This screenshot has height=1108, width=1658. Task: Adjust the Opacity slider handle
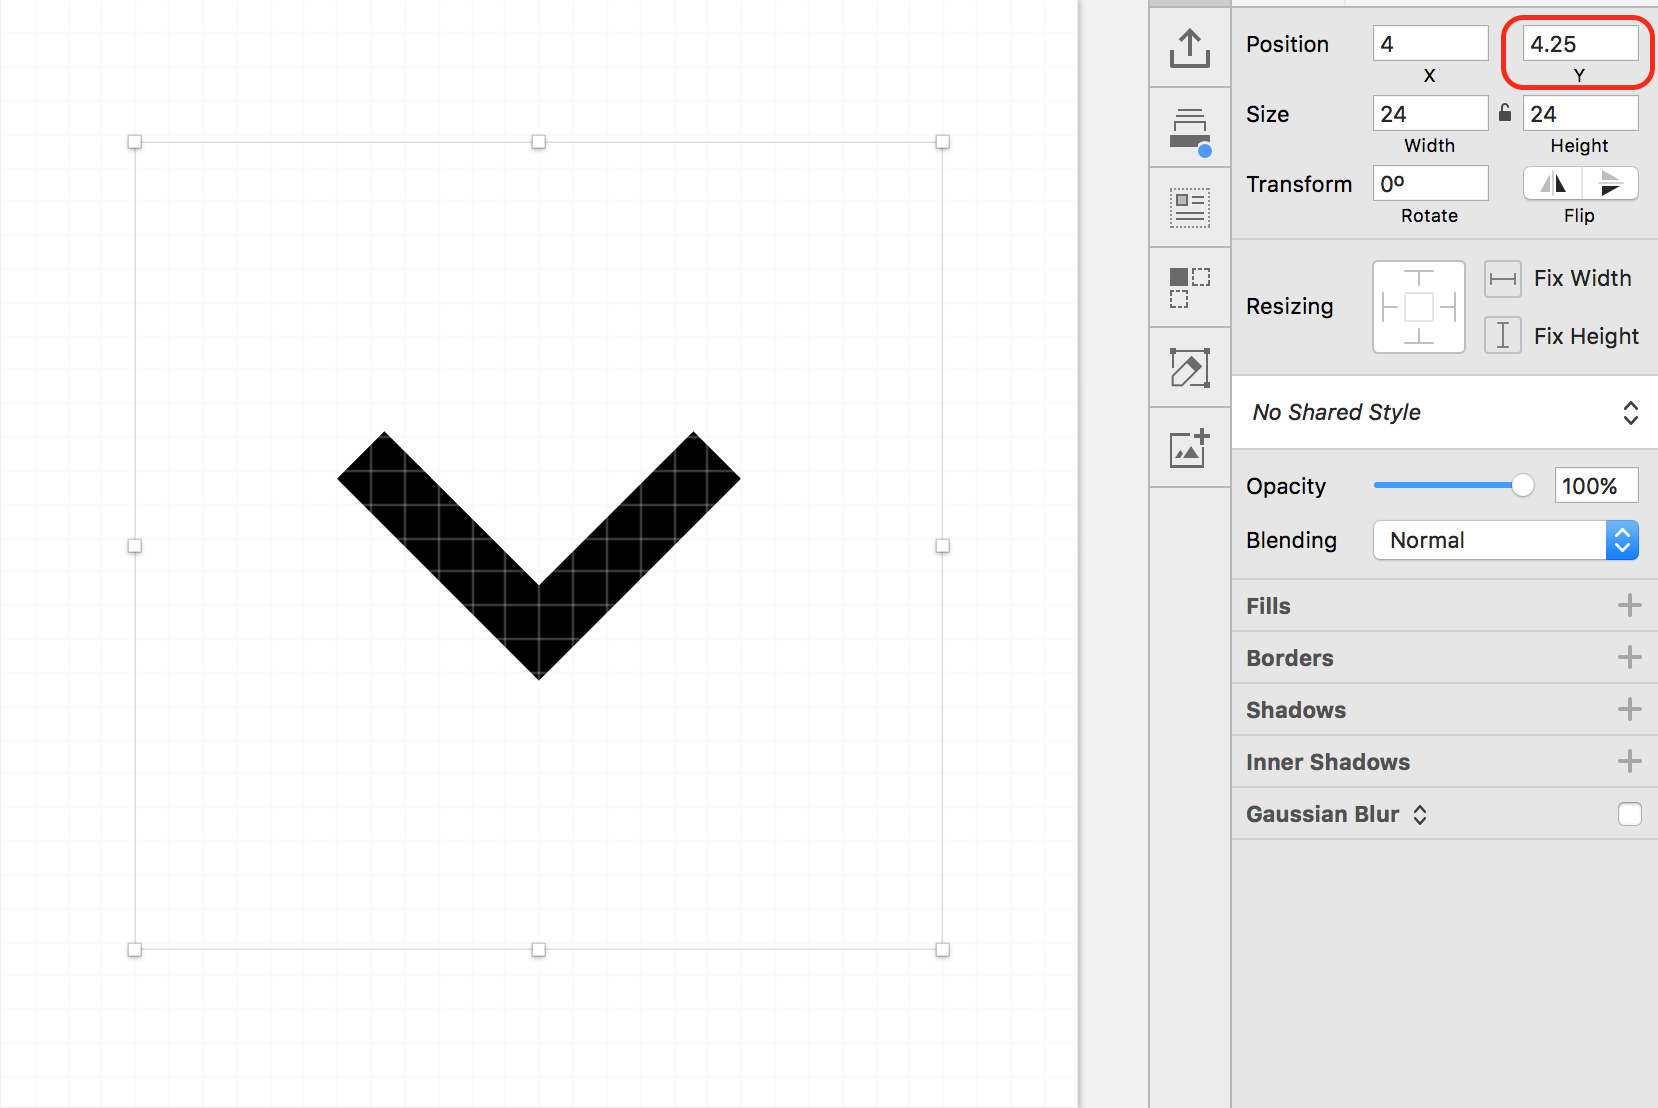[1522, 485]
